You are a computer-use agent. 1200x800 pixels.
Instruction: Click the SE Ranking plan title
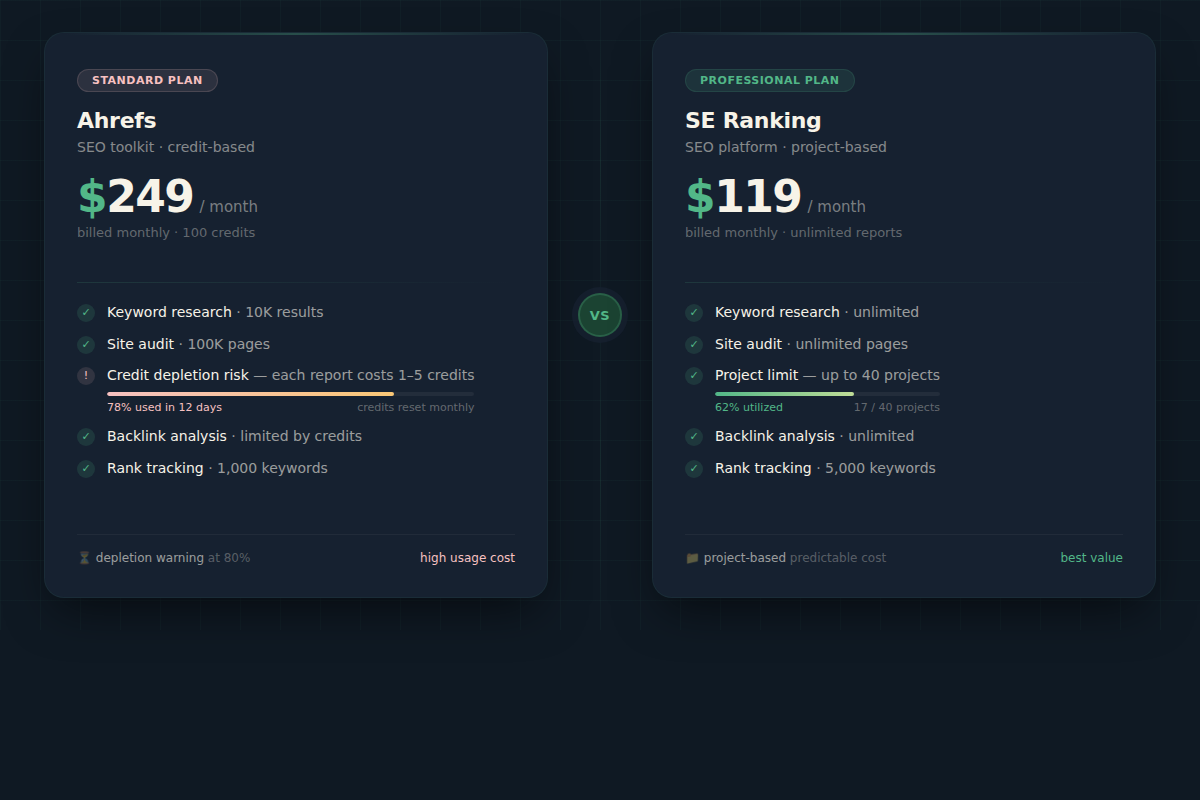[753, 121]
